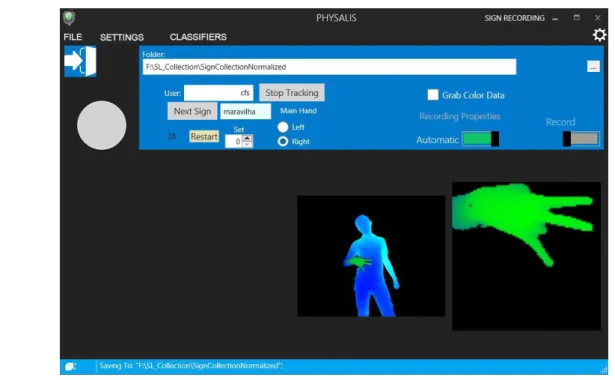Click the User input field
The width and height of the screenshot is (615, 380).
point(218,93)
